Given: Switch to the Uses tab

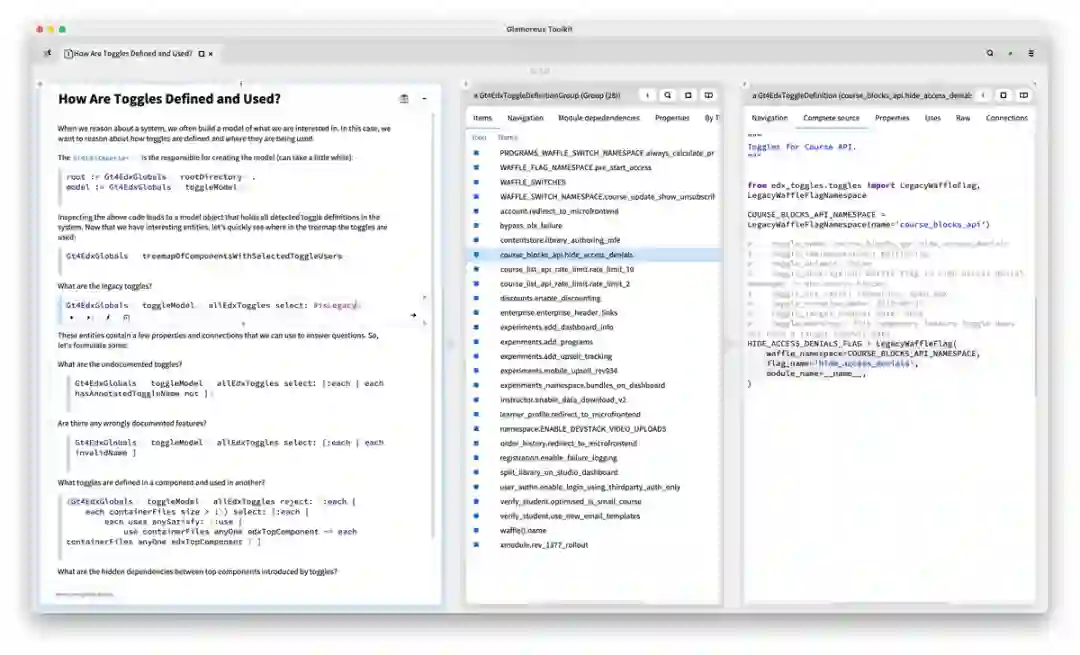Looking at the screenshot, I should 933,118.
